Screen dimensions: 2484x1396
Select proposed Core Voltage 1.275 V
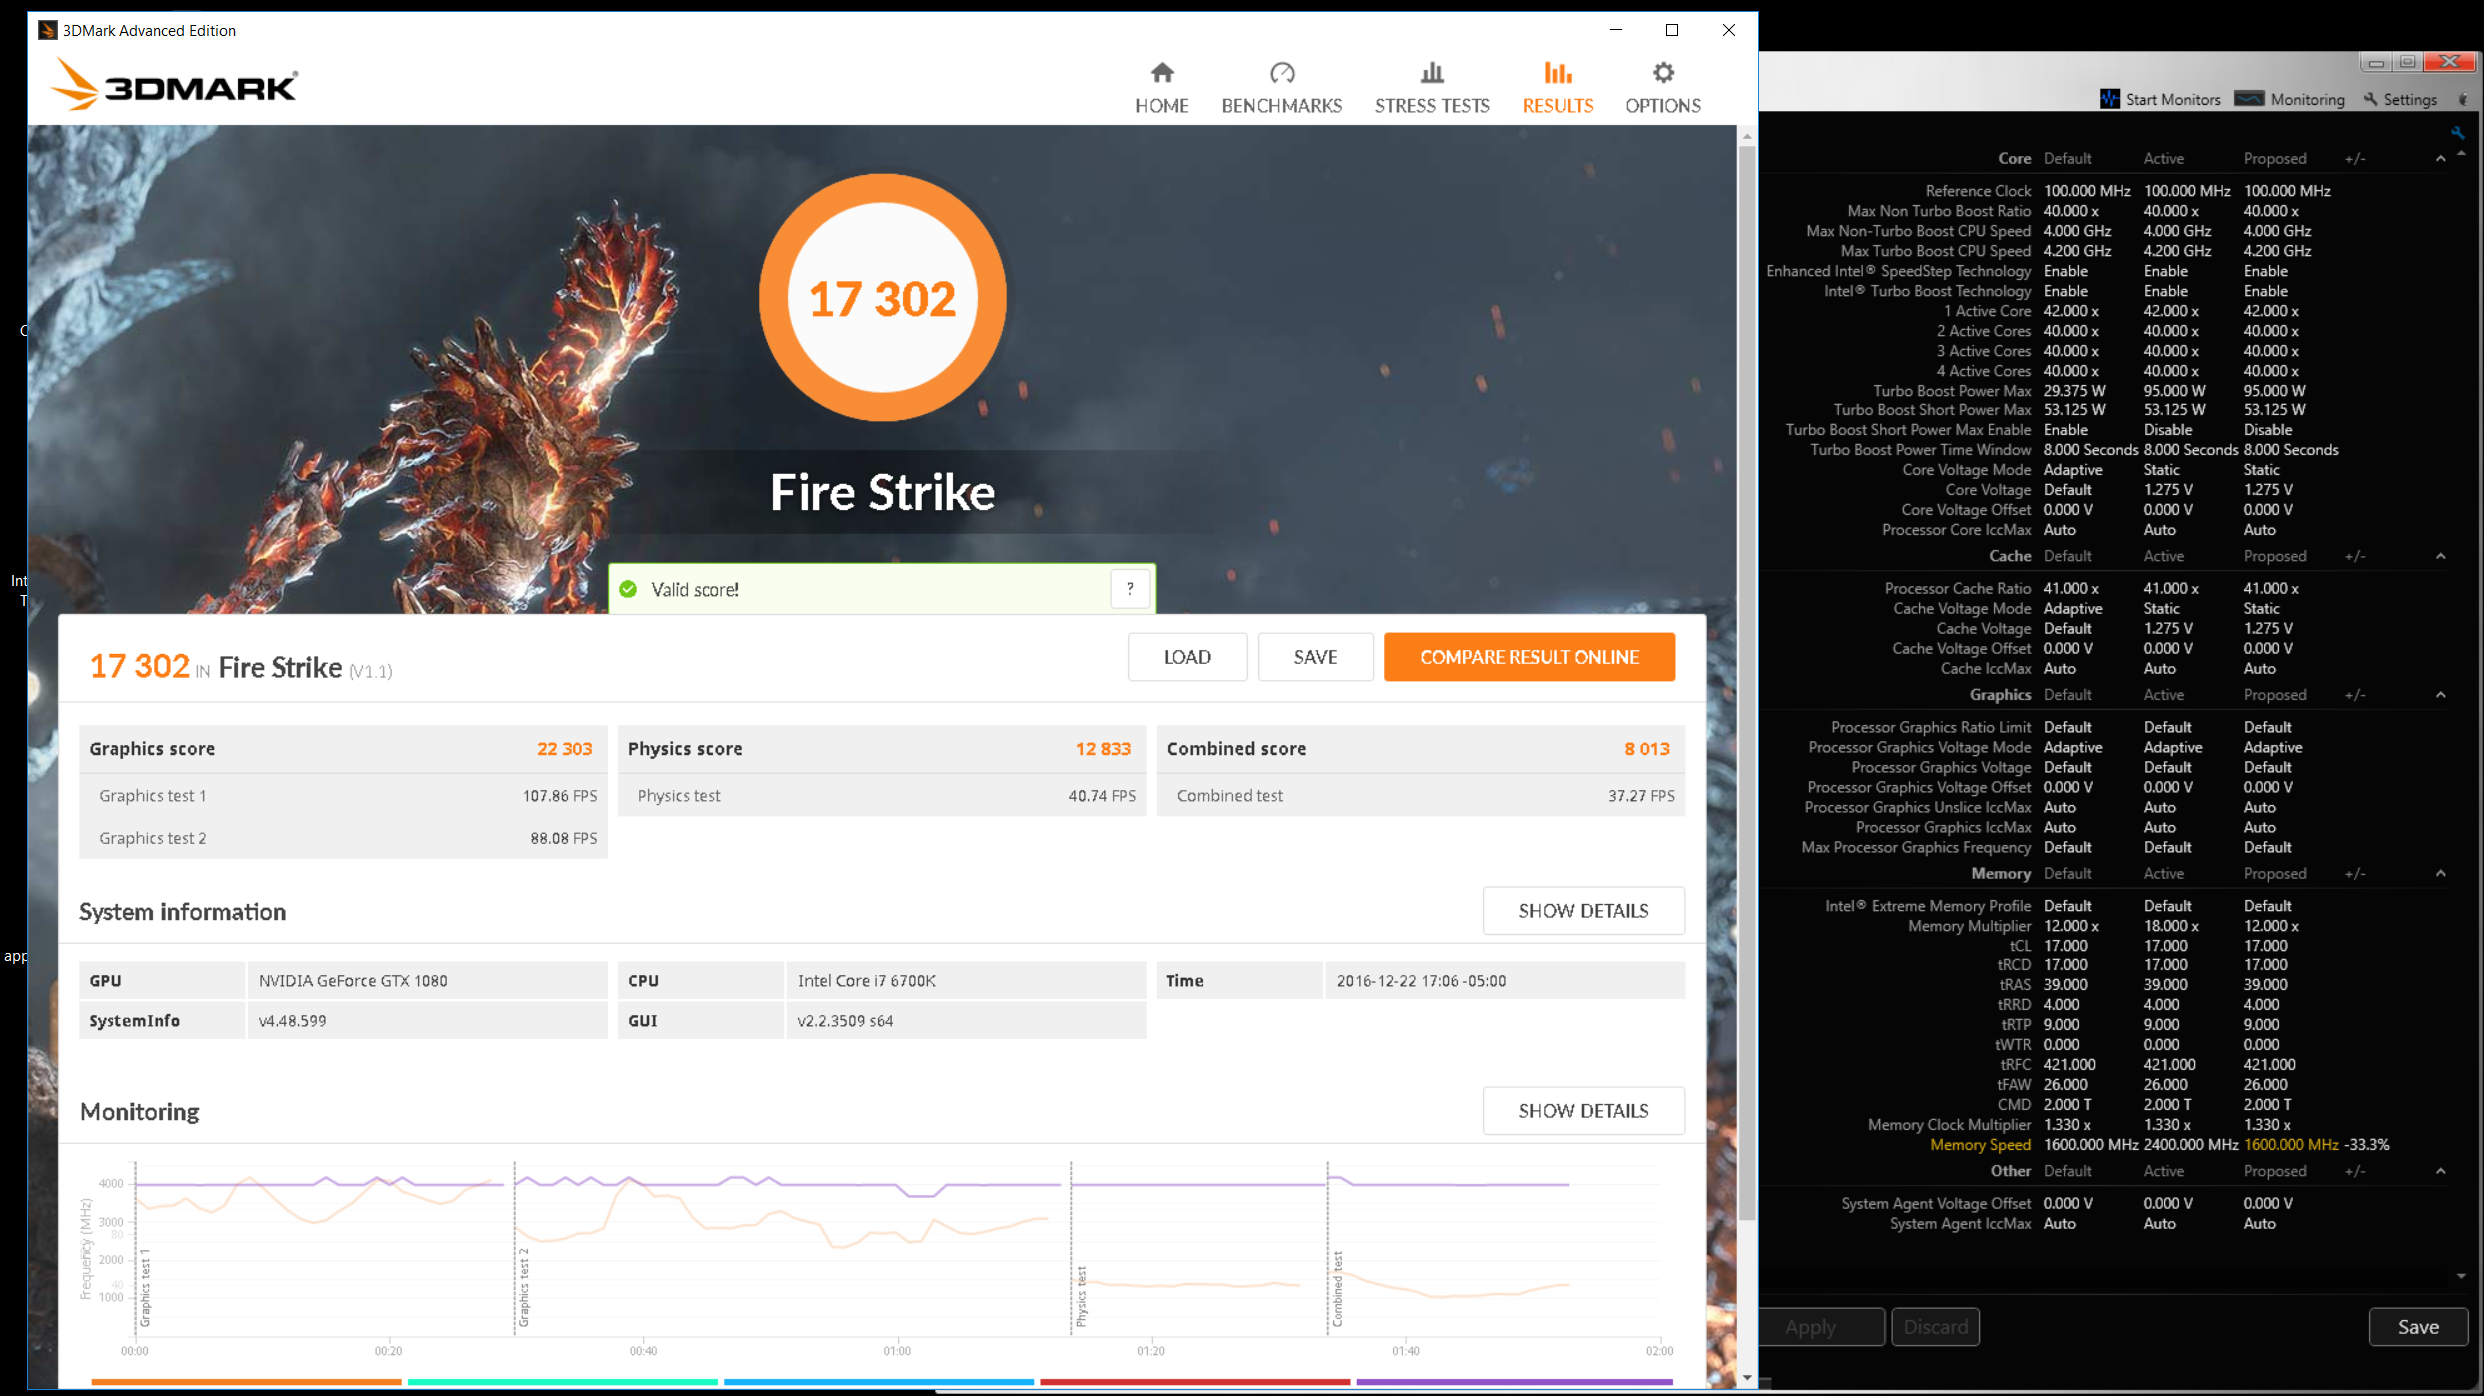tap(2267, 490)
